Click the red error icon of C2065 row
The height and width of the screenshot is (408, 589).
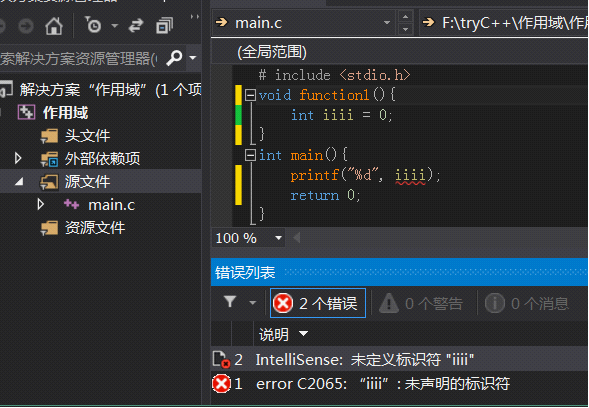tap(221, 384)
